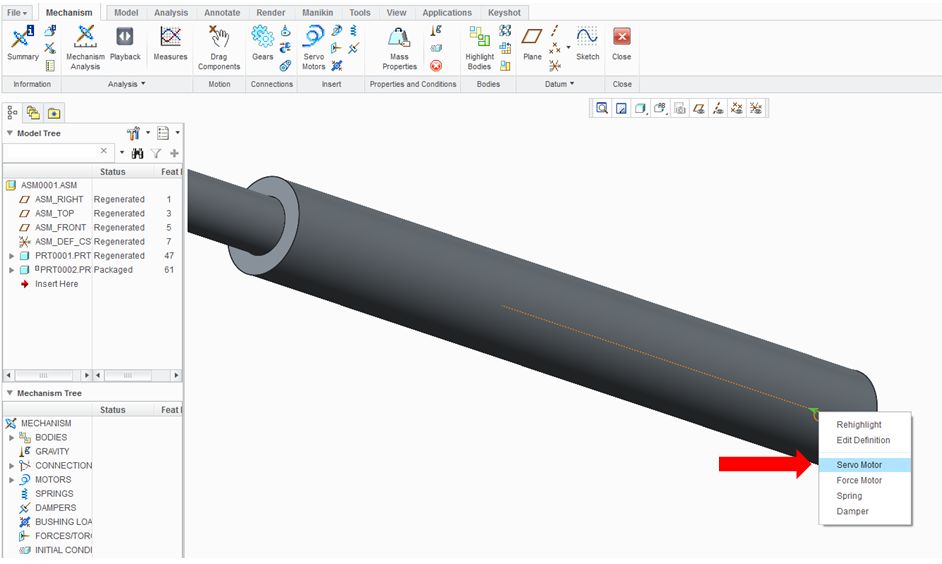The image size is (942, 564).
Task: Open the Measures graph tool
Action: [x=171, y=43]
